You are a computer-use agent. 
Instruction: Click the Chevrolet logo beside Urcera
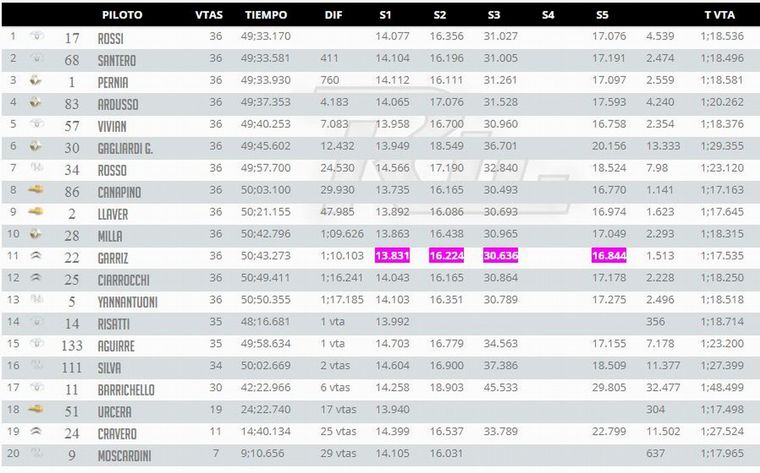tap(35, 408)
